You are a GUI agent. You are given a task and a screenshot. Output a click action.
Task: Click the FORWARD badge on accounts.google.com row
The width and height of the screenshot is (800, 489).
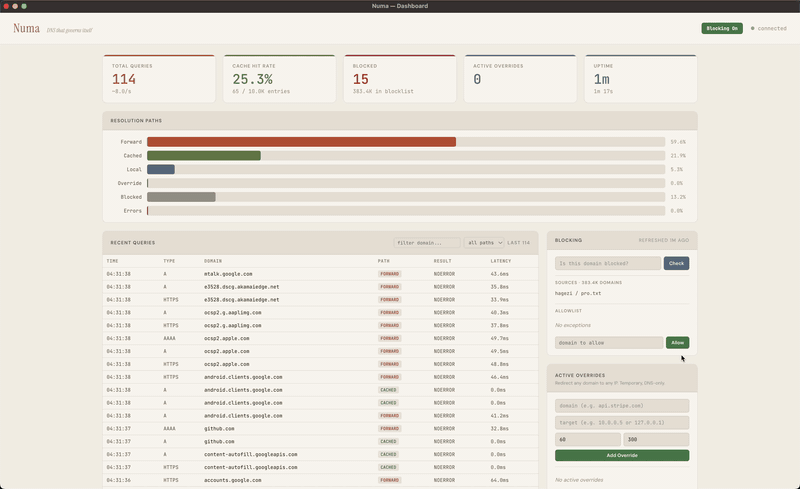tap(389, 480)
